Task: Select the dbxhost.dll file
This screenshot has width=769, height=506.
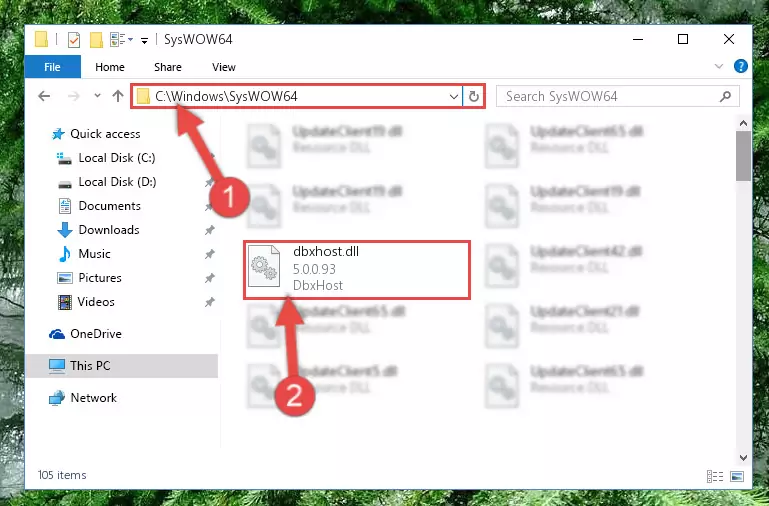Action: (357, 269)
